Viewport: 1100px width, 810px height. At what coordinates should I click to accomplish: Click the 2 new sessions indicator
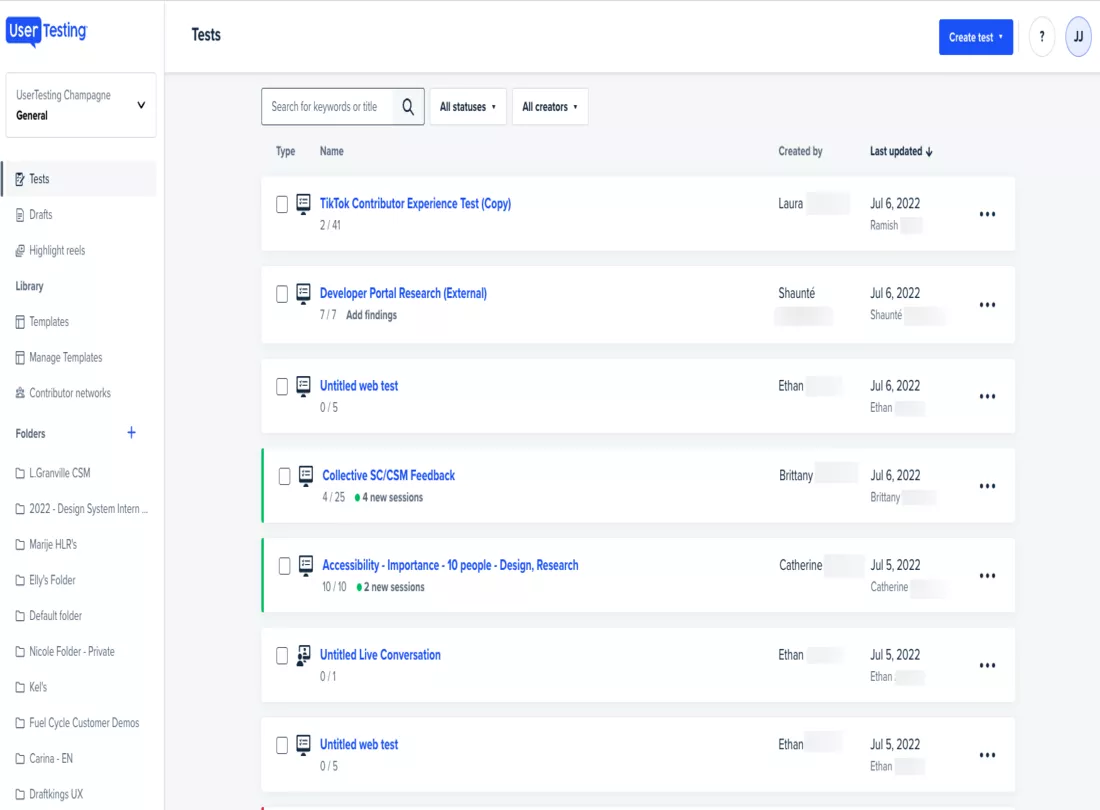click(391, 587)
